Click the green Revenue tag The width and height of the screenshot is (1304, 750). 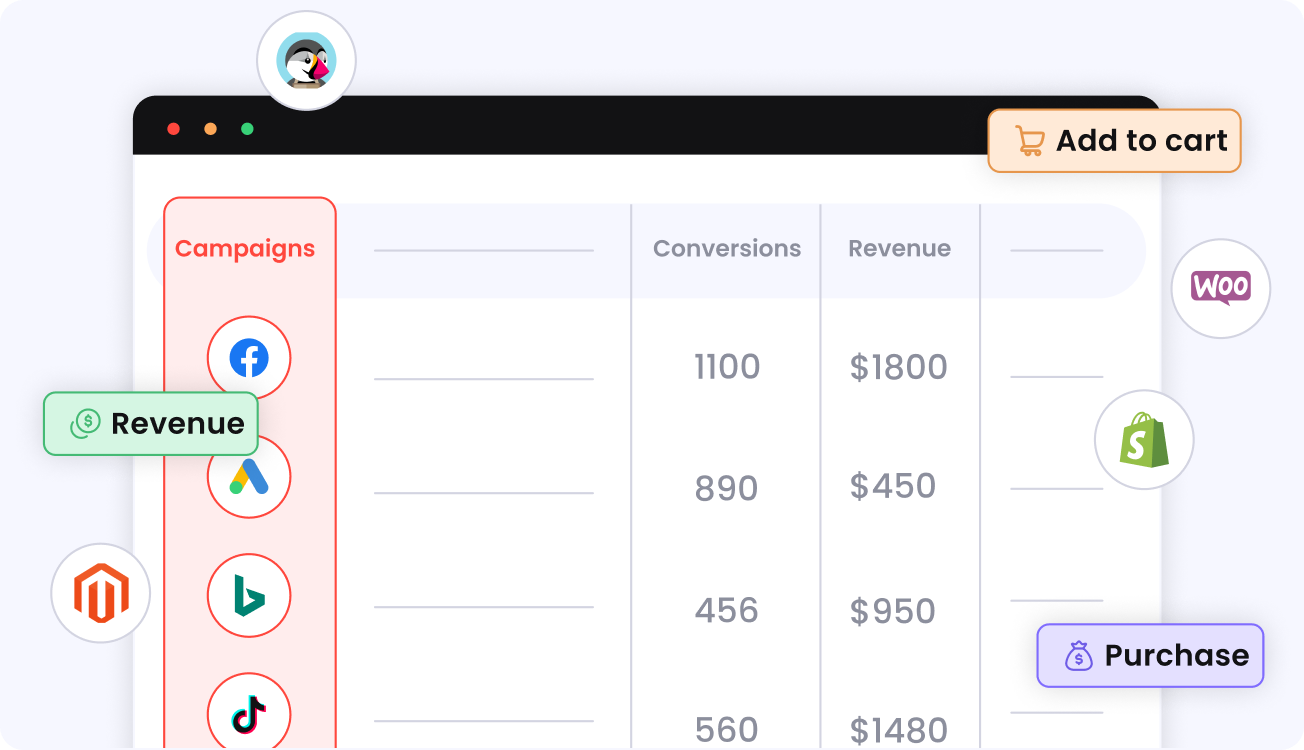151,424
